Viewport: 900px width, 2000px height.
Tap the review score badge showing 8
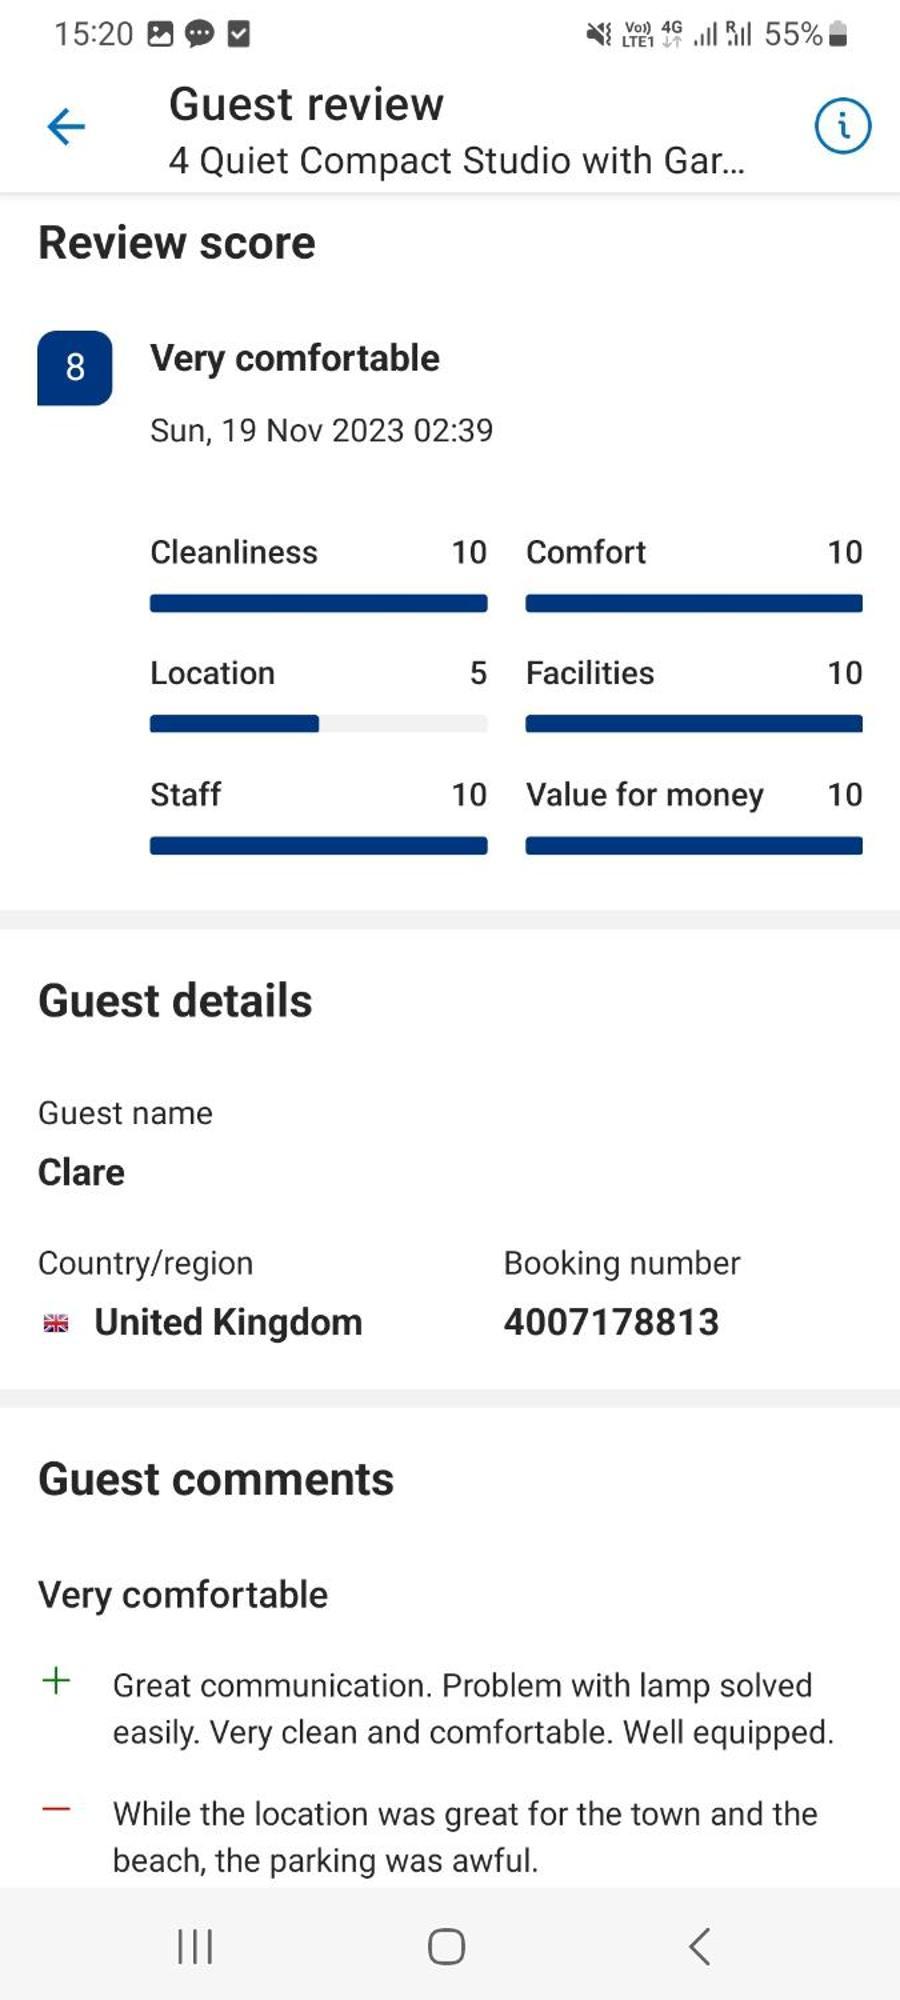75,368
